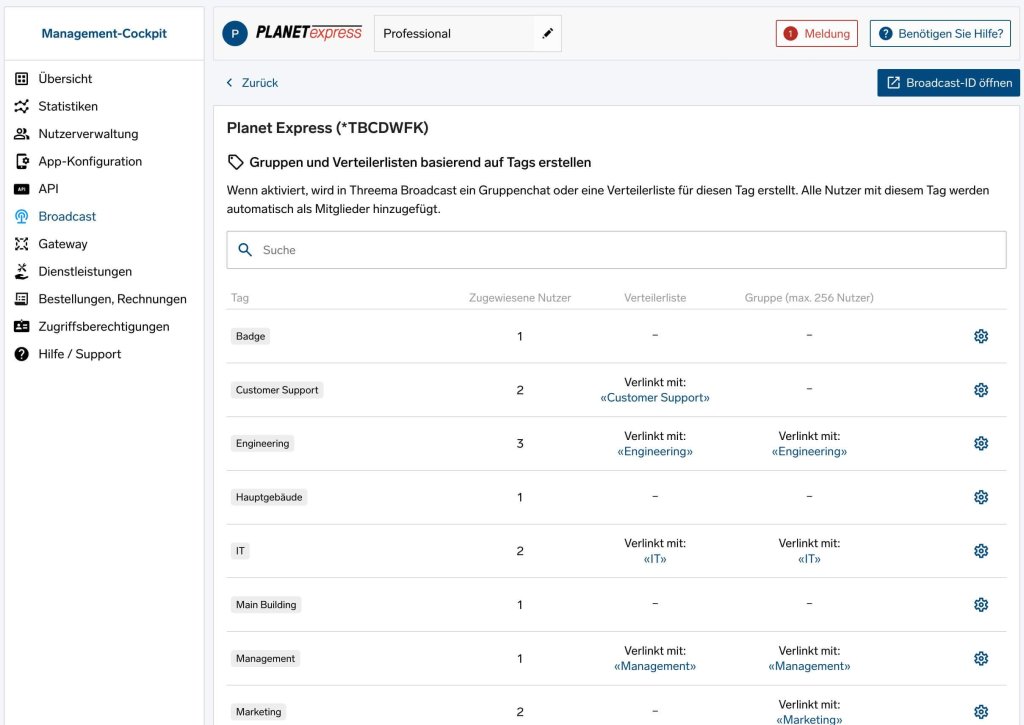This screenshot has height=725, width=1024.
Task: Select the Statistiken chart icon in the sidebar
Action: click(23, 106)
